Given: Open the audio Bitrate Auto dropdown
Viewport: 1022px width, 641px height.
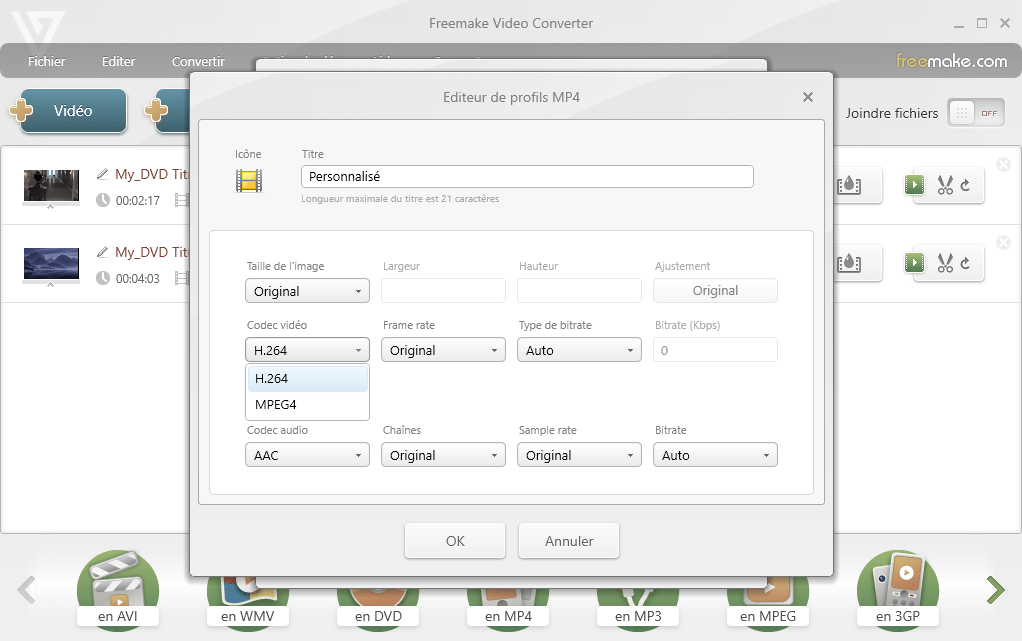Looking at the screenshot, I should click(x=715, y=455).
